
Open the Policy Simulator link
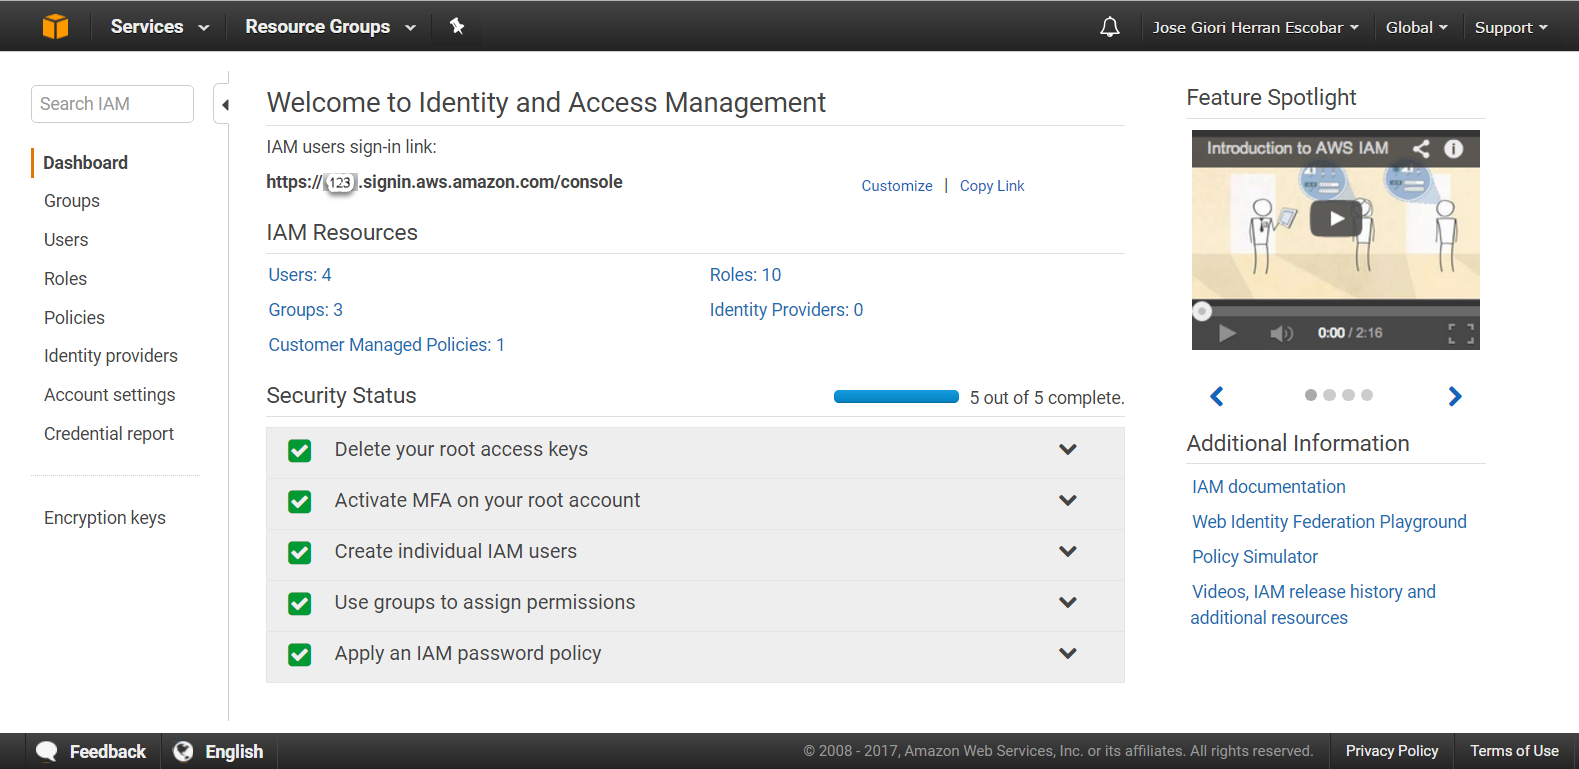click(1255, 557)
